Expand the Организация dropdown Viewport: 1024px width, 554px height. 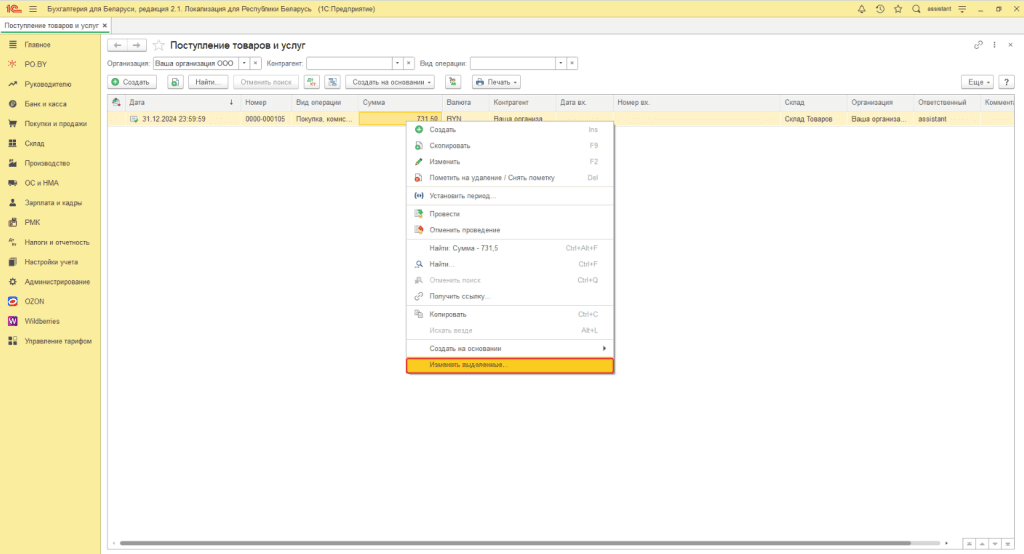tap(243, 63)
